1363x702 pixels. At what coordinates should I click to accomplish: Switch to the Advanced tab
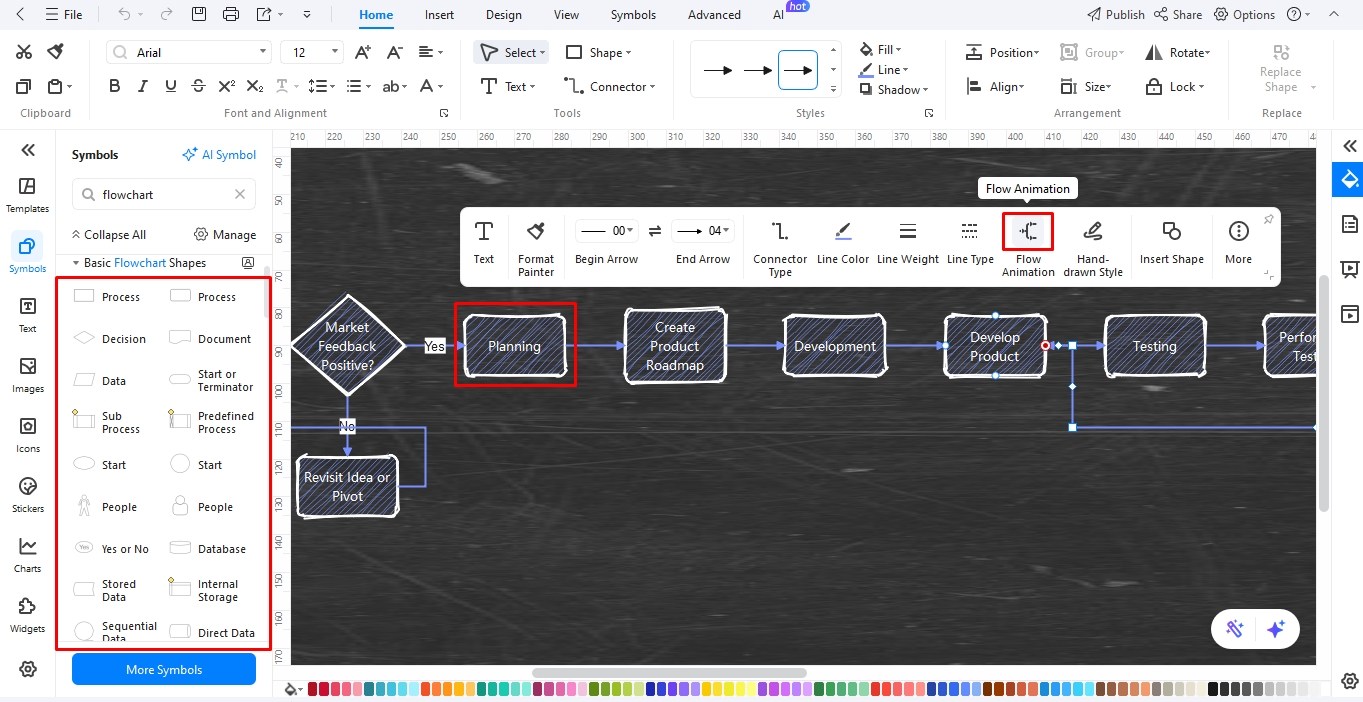point(714,15)
